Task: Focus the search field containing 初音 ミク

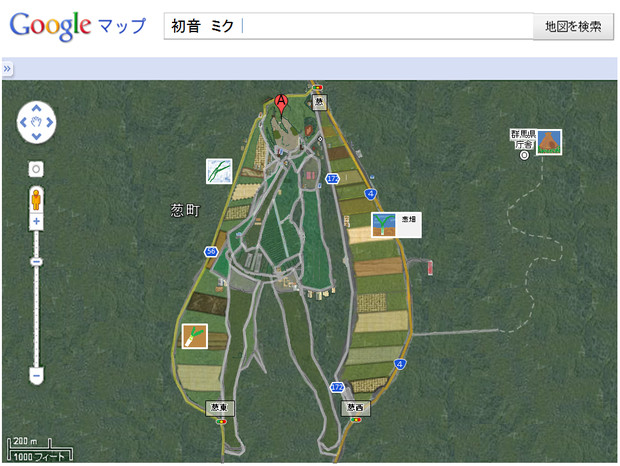Action: point(348,26)
